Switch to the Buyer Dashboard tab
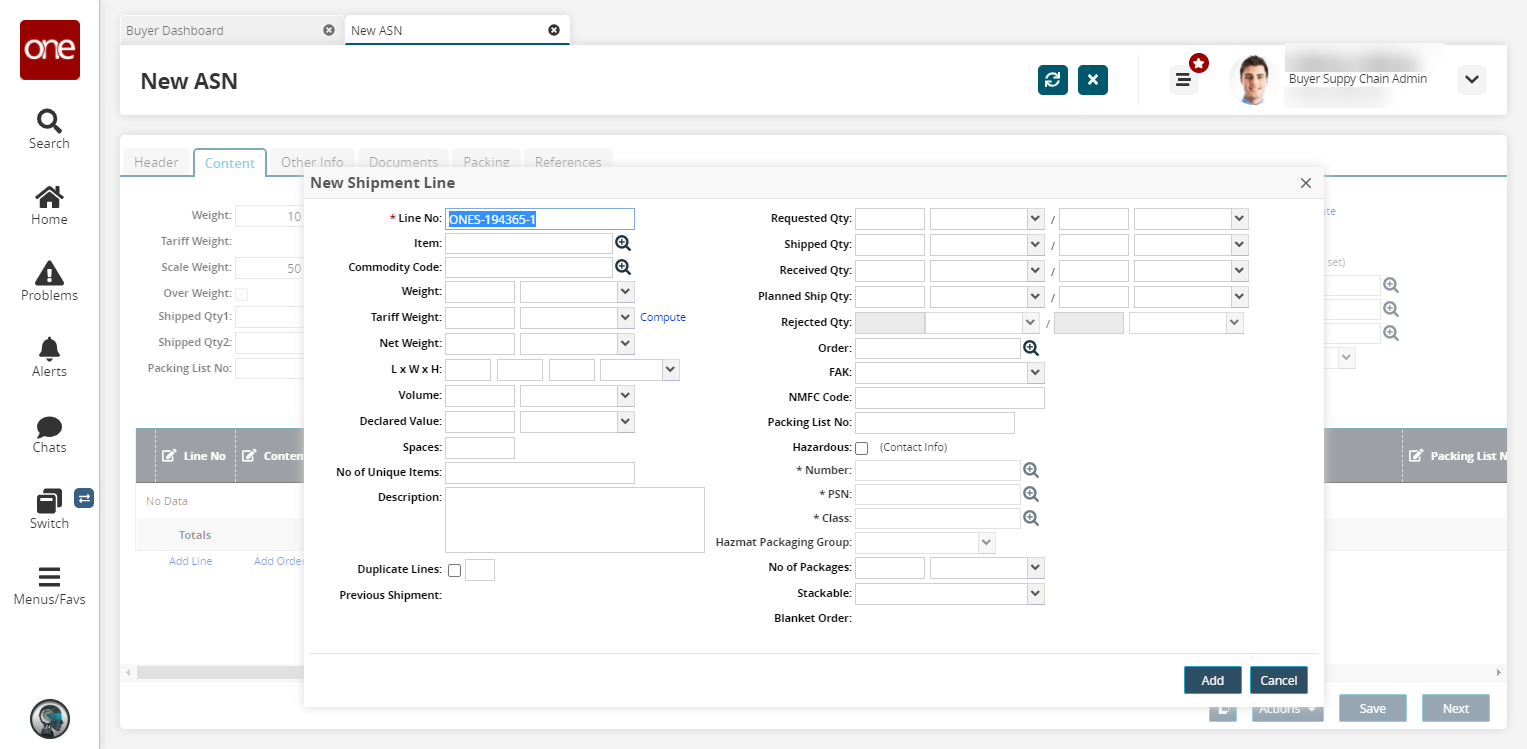The image size is (1527, 749). tap(175, 30)
